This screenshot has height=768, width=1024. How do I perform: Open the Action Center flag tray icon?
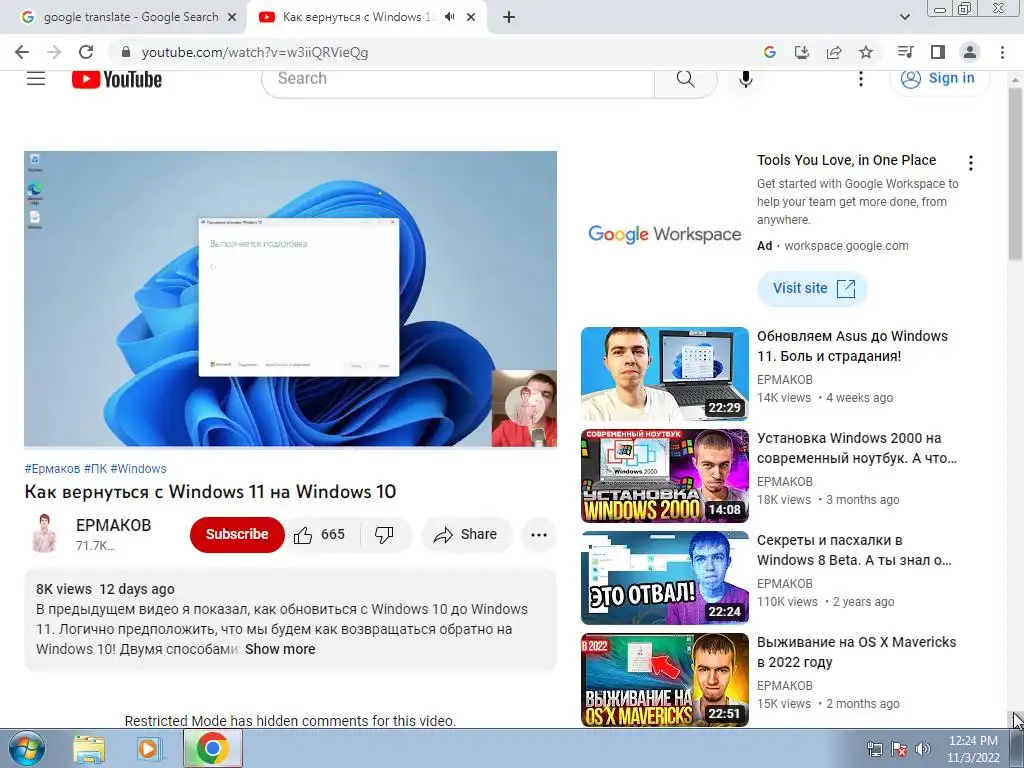[899, 749]
